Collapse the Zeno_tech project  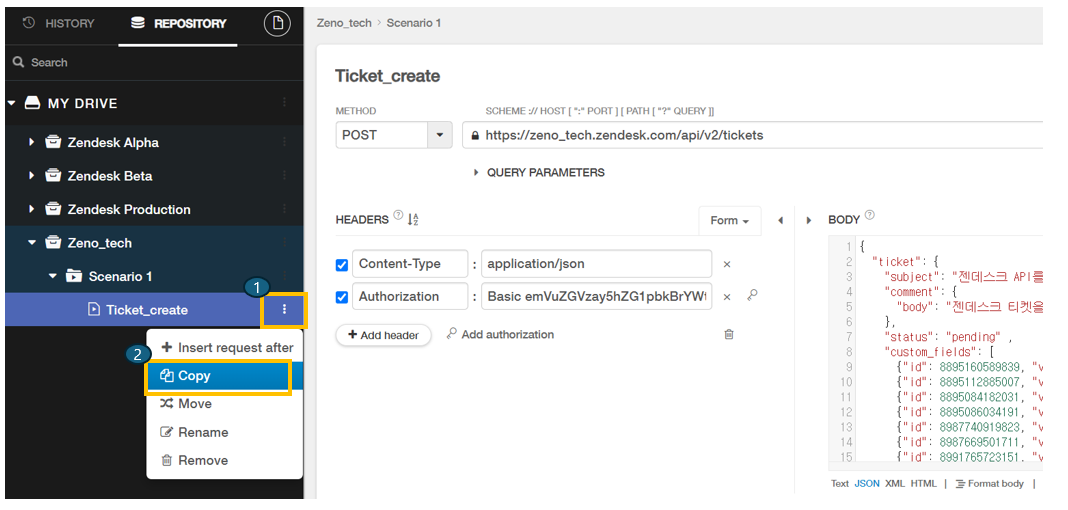coord(31,242)
